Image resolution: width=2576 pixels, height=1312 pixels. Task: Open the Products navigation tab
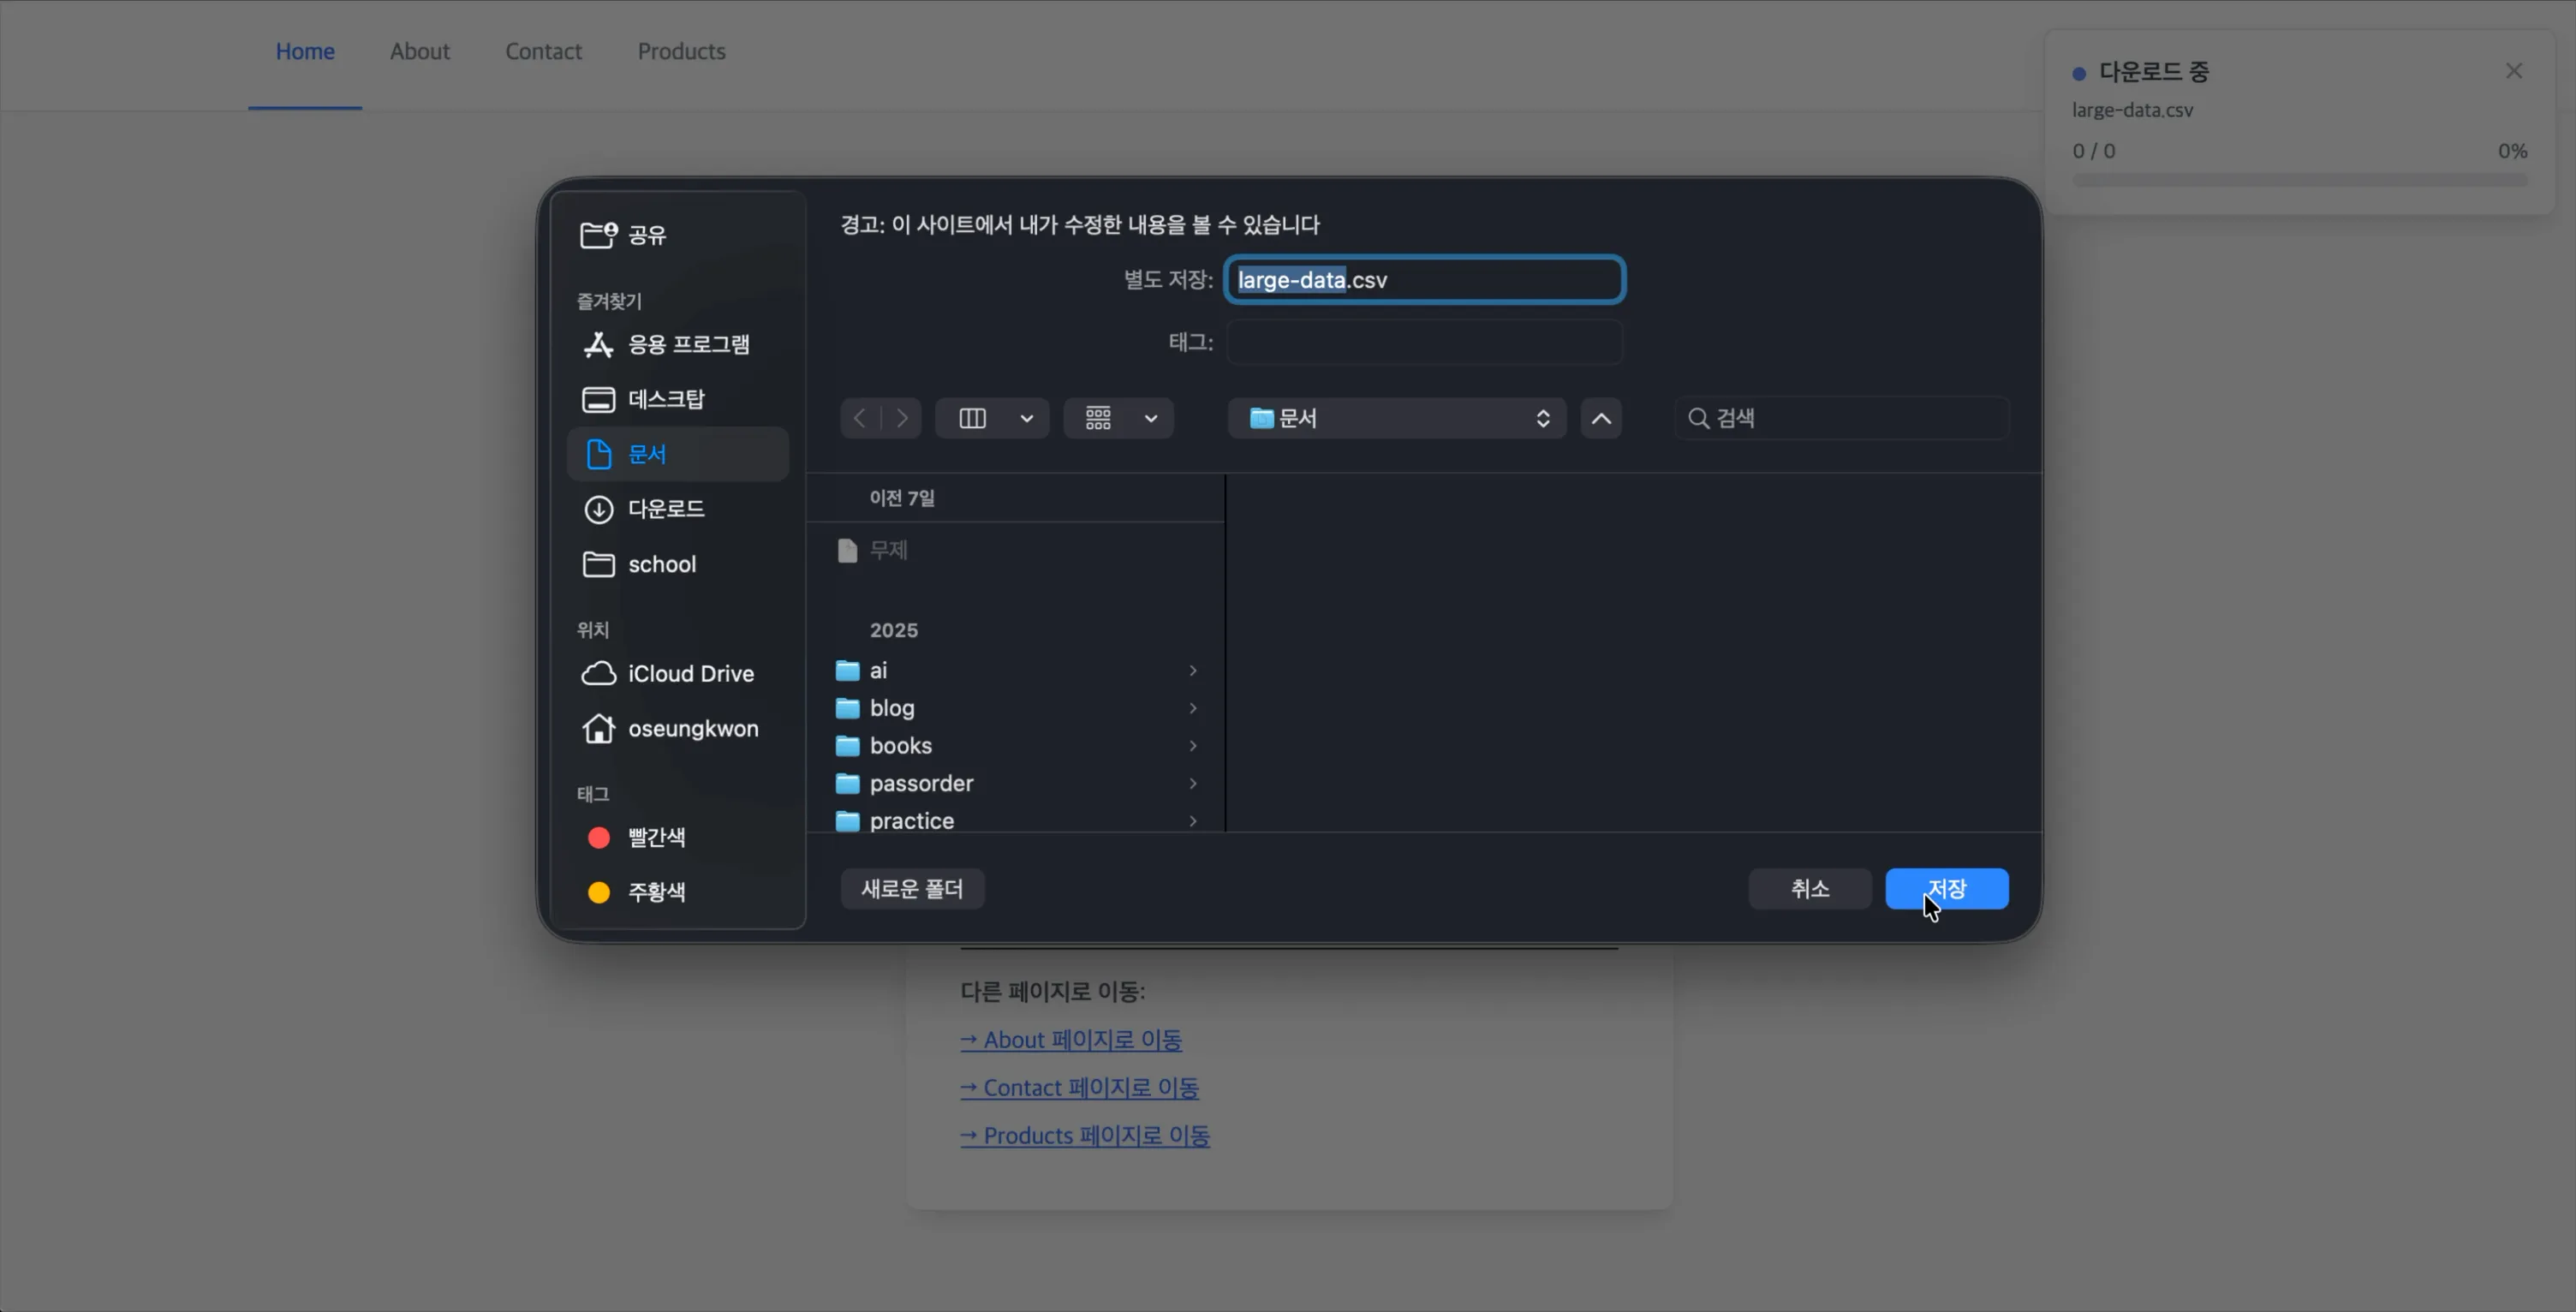682,51
